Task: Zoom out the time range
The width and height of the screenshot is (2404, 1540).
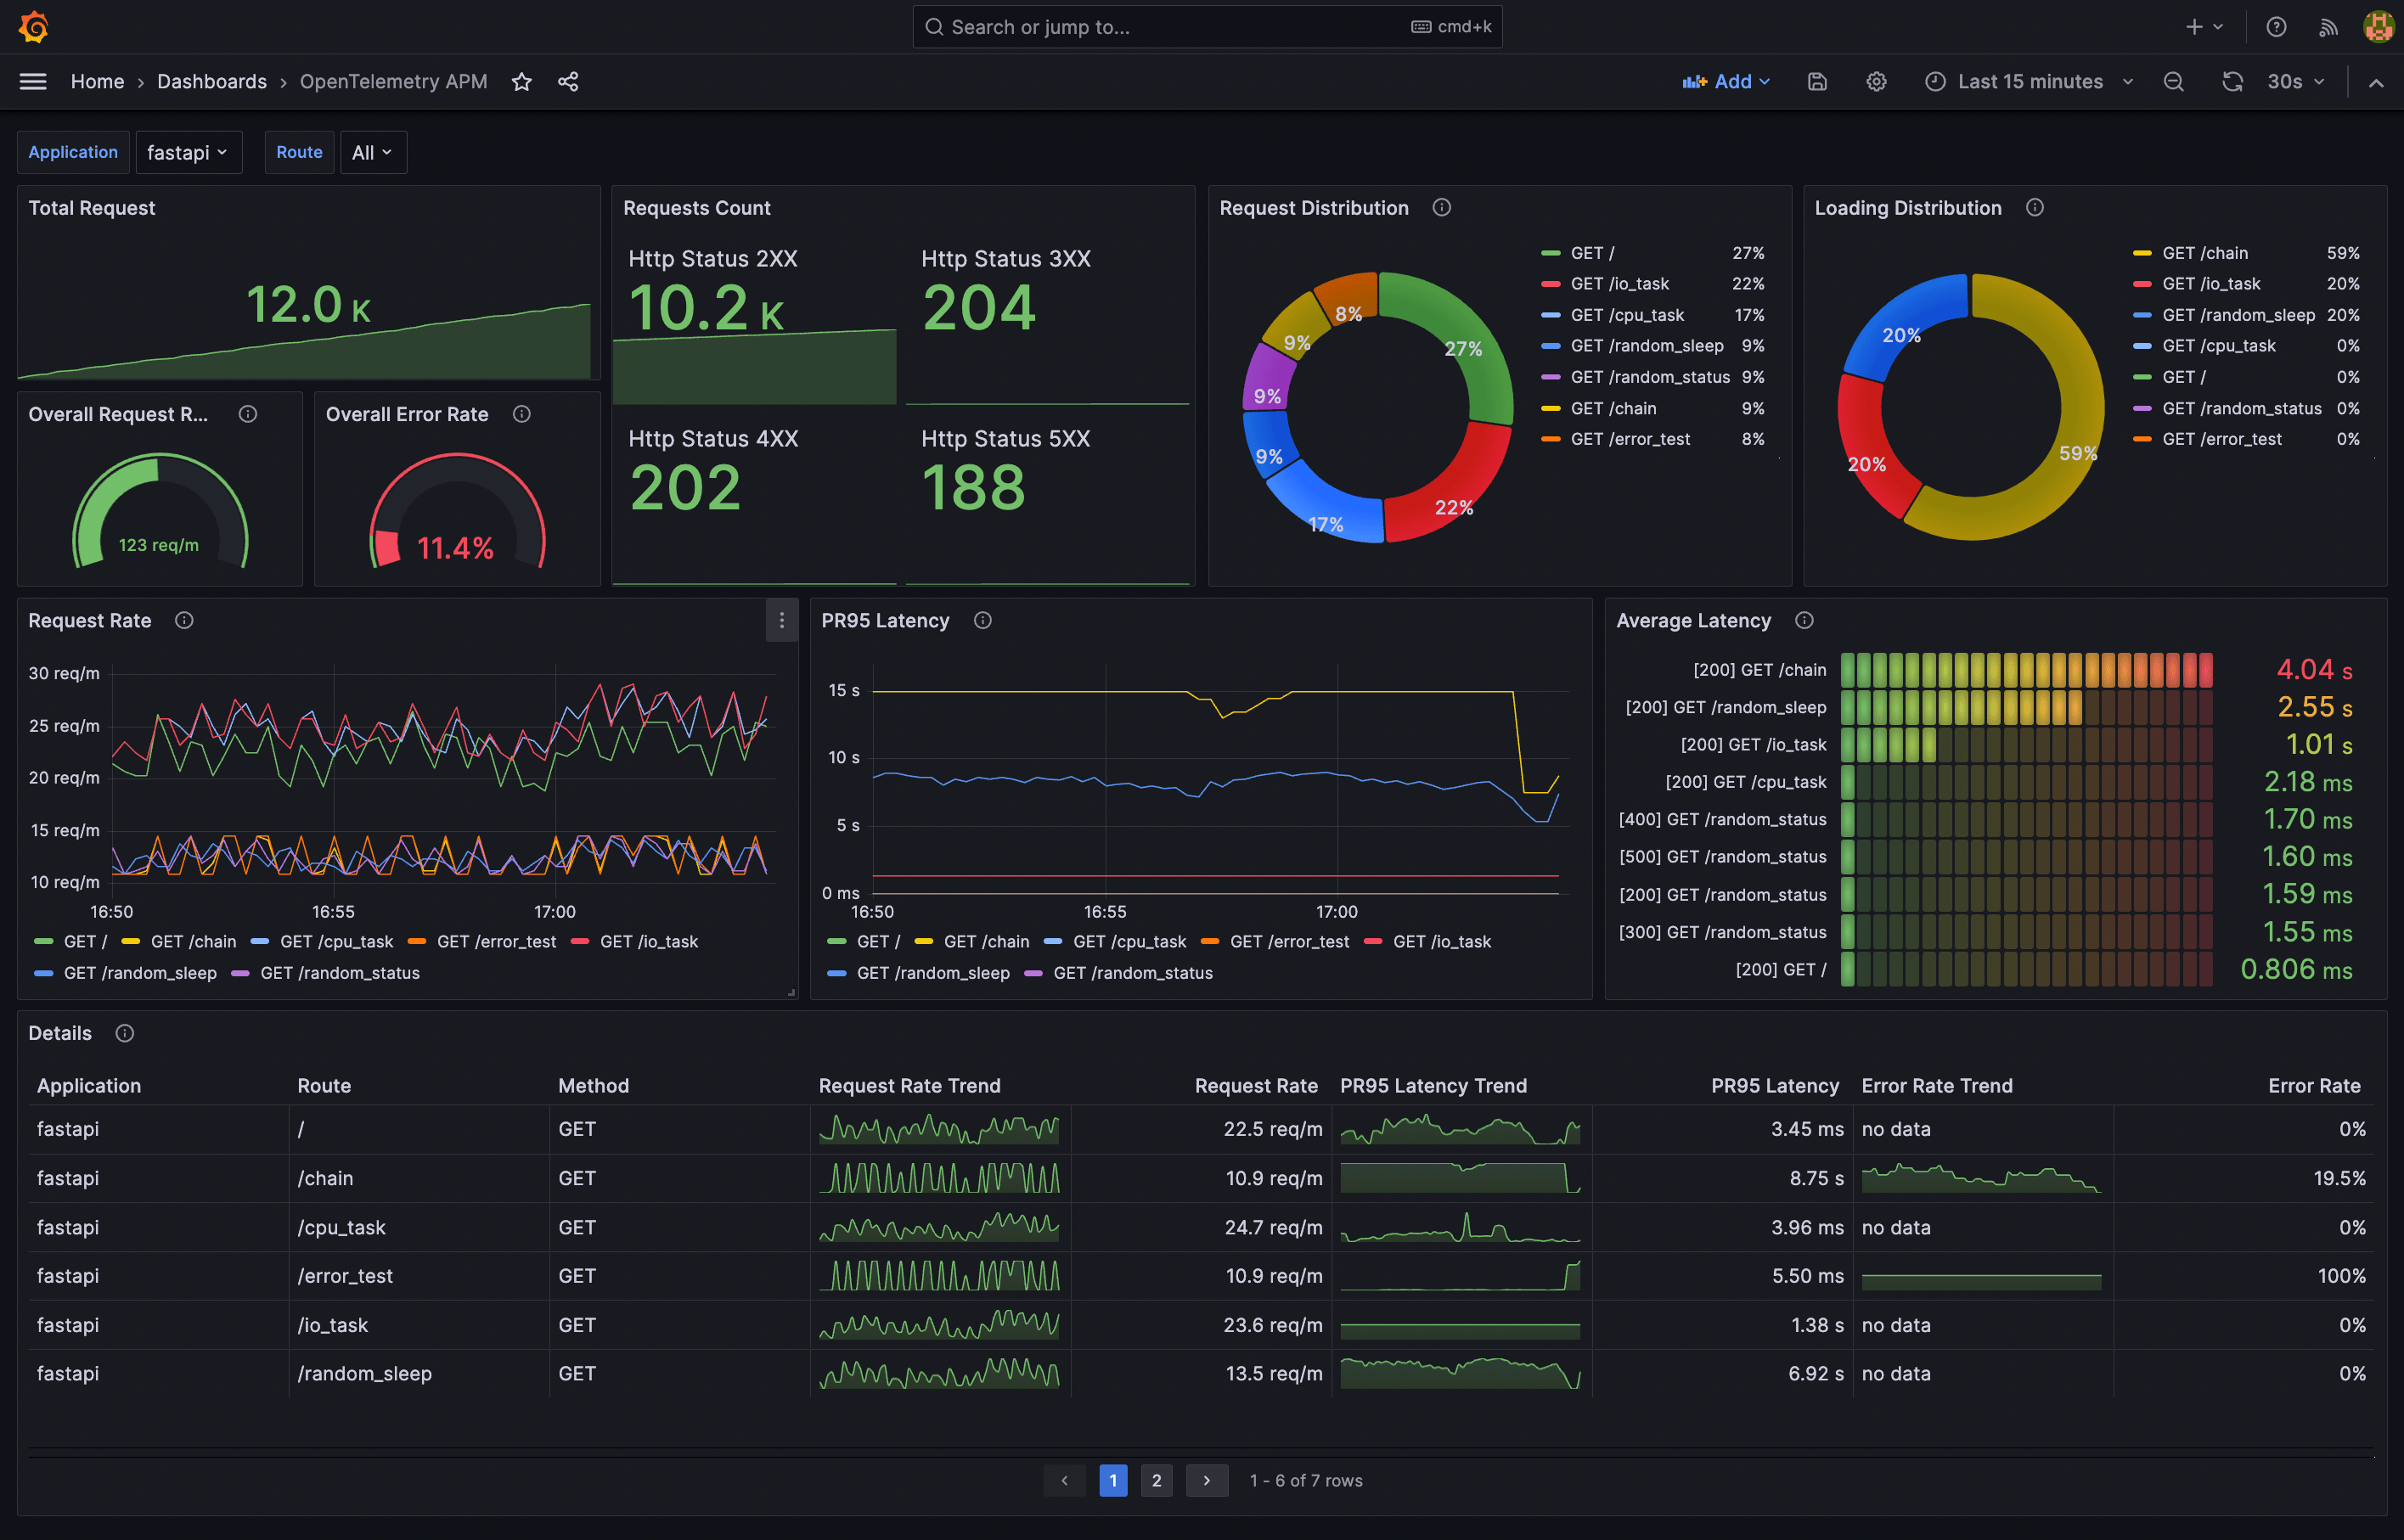Action: (x=2173, y=82)
